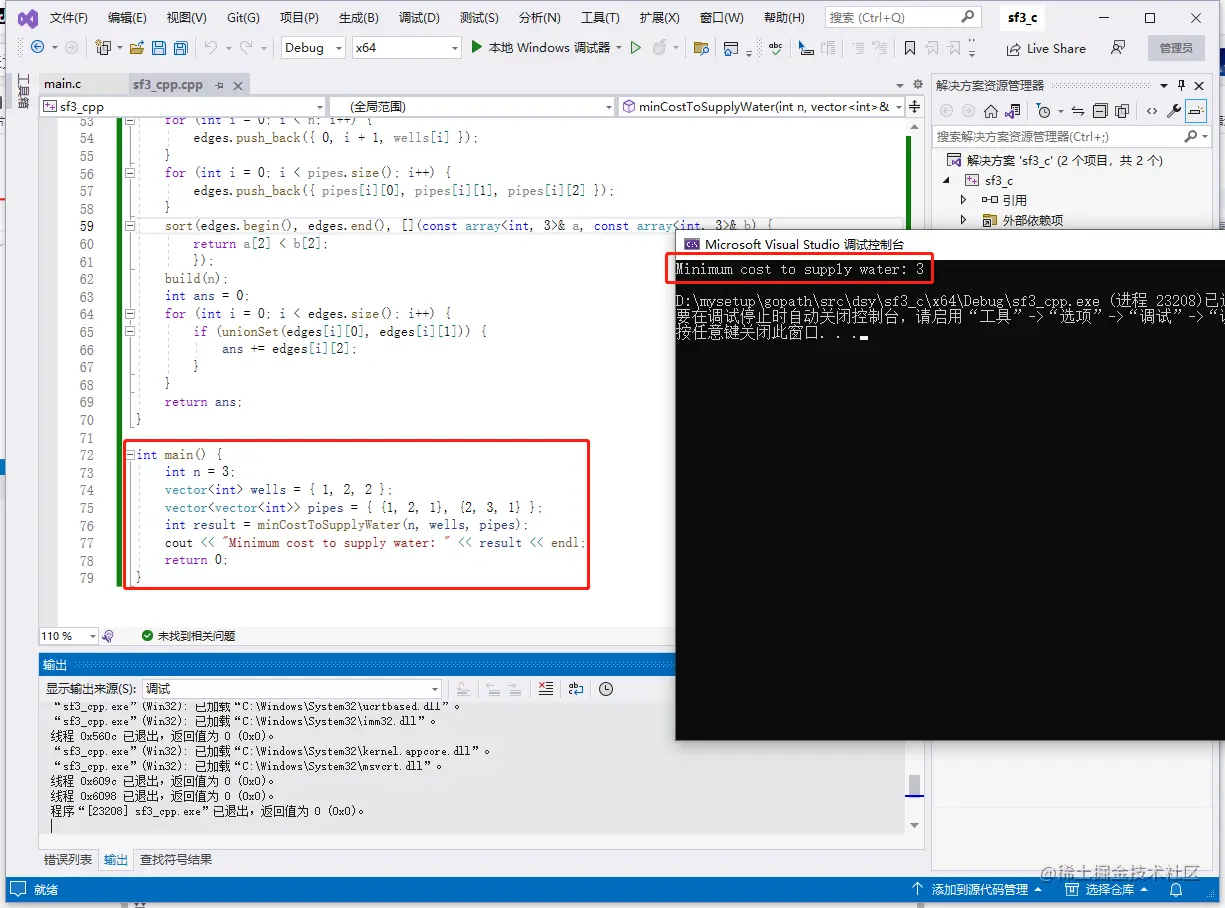Collapse the sort lambda fold at line 59
Image resolution: width=1225 pixels, height=908 pixels.
[x=130, y=226]
